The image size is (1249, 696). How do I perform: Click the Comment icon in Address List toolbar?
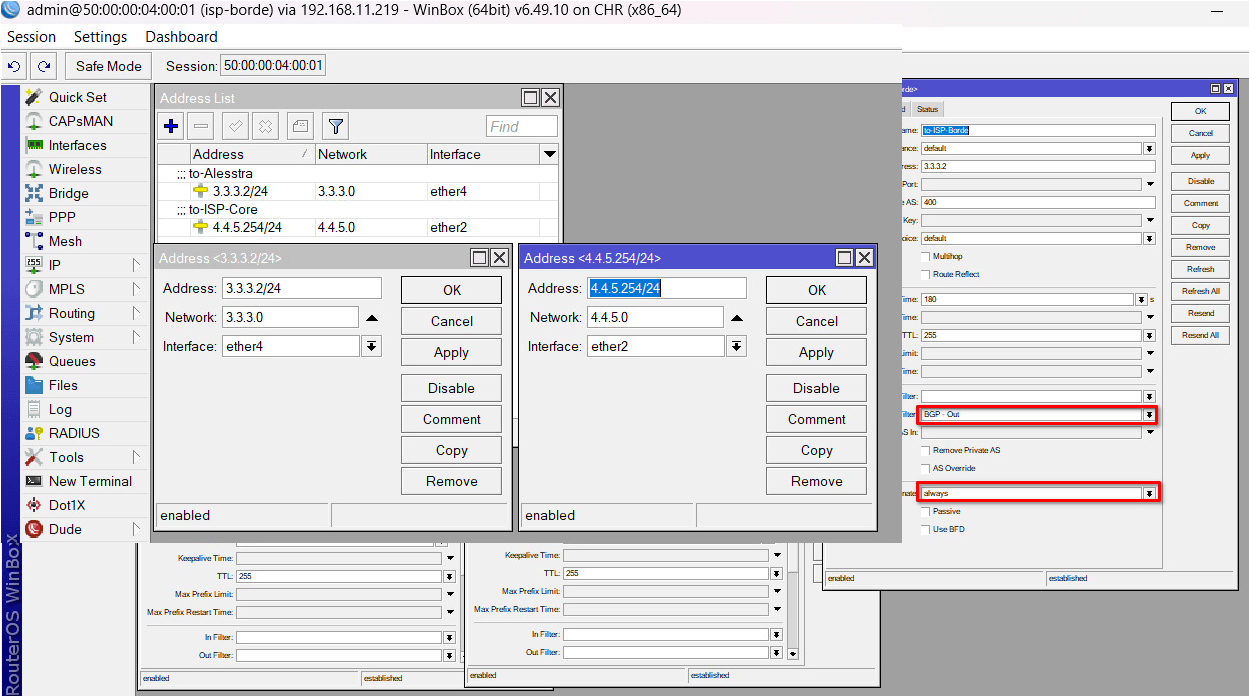tap(300, 126)
